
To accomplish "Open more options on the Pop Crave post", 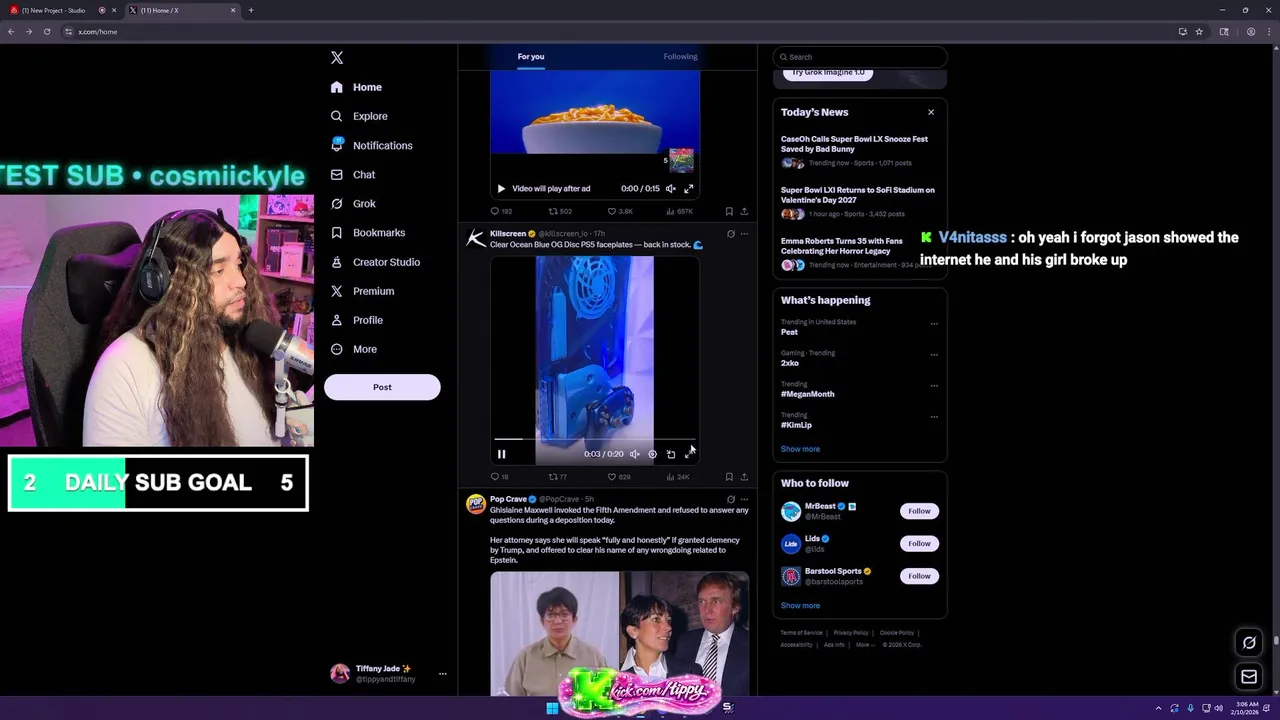I will [x=744, y=499].
